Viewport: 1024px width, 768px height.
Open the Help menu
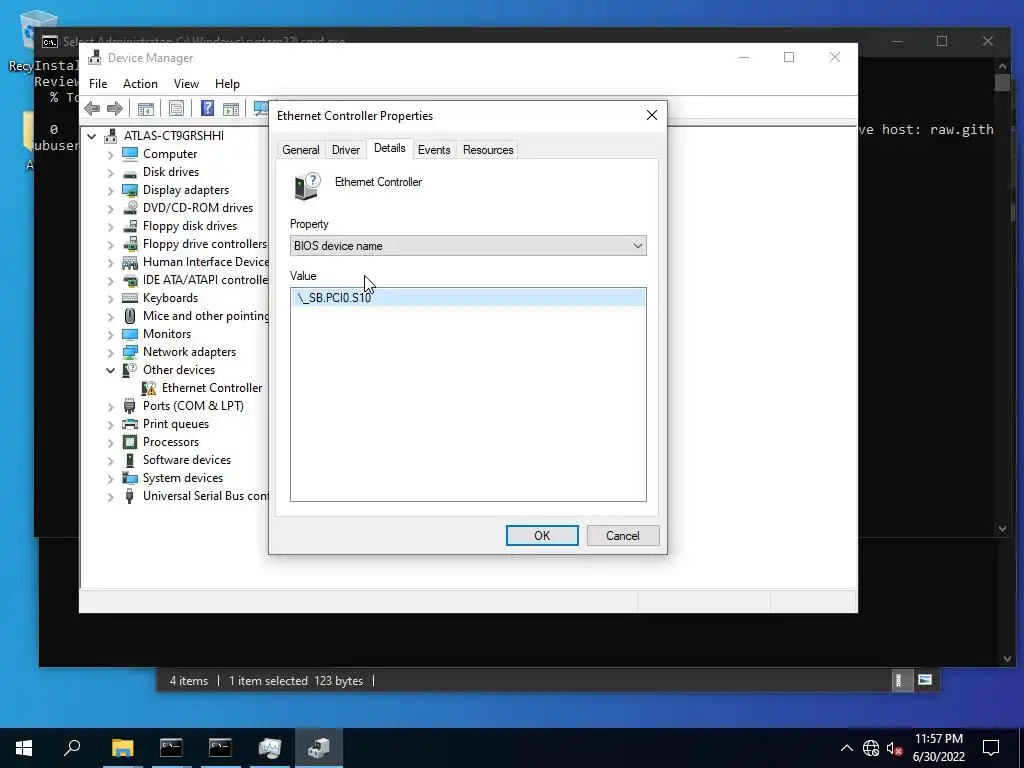[227, 84]
